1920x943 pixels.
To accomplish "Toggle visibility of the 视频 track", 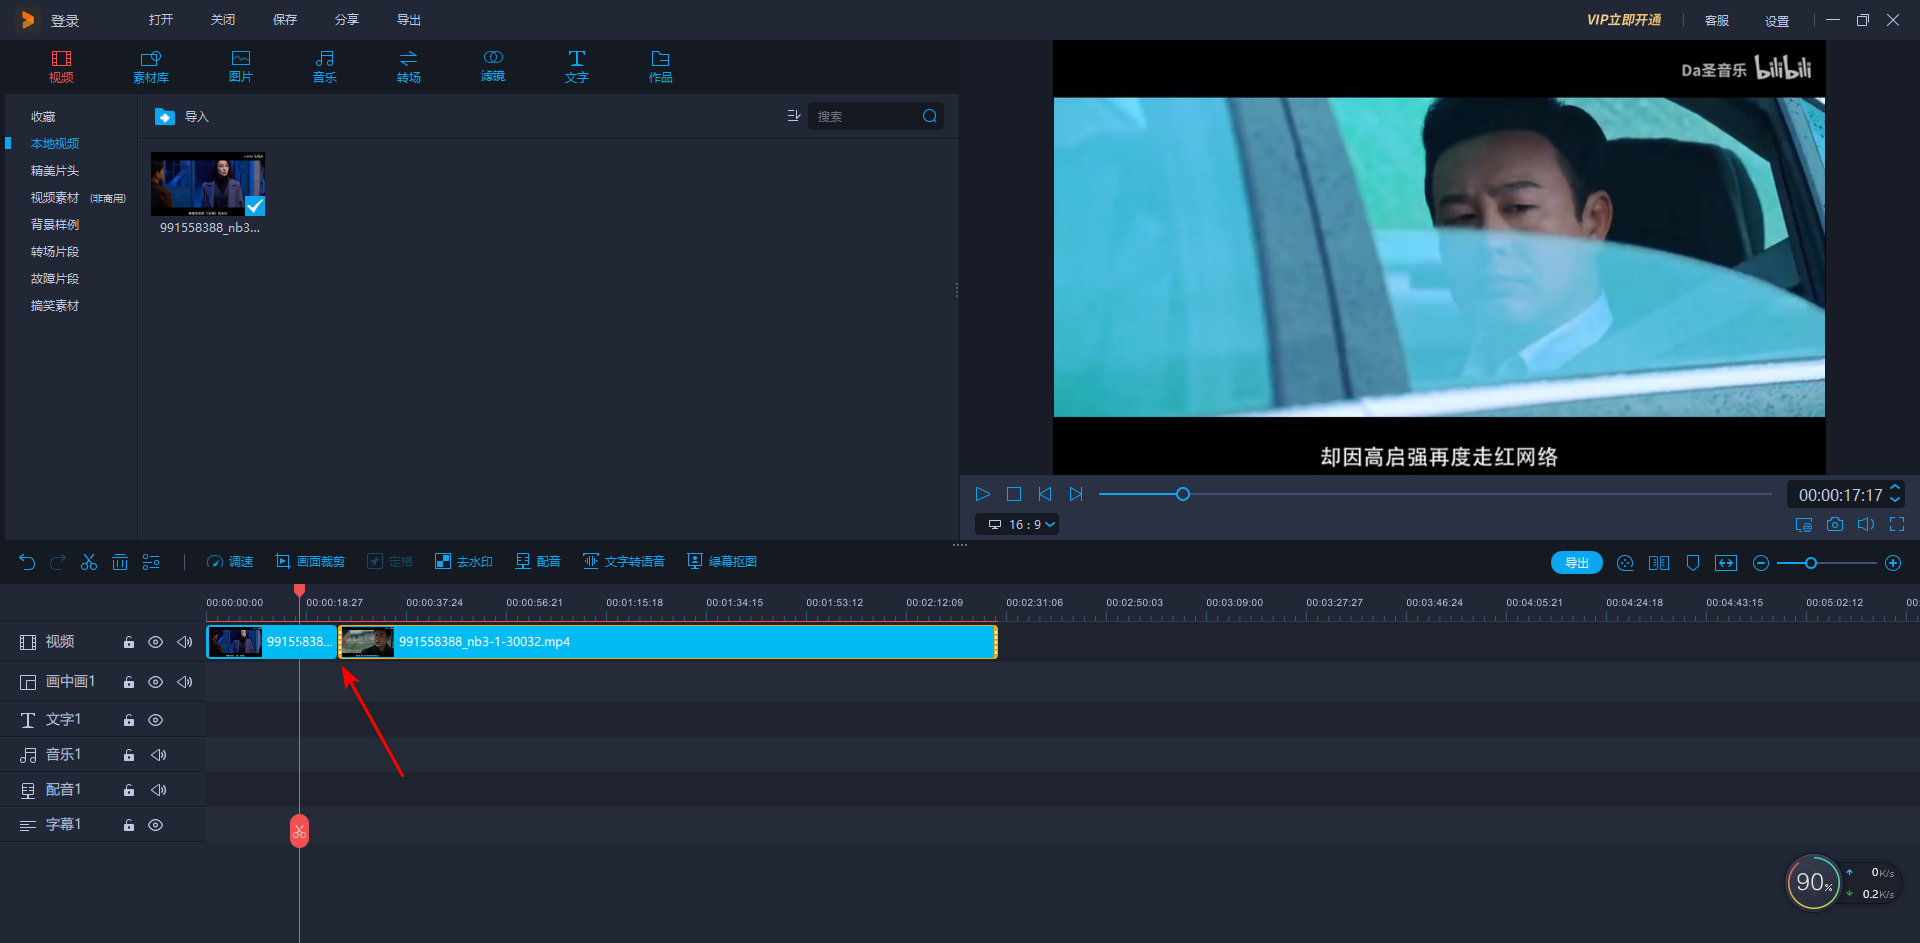I will point(156,642).
